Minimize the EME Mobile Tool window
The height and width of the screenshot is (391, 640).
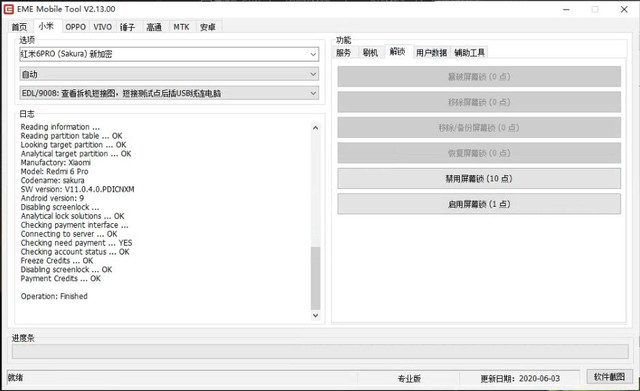pyautogui.click(x=566, y=9)
